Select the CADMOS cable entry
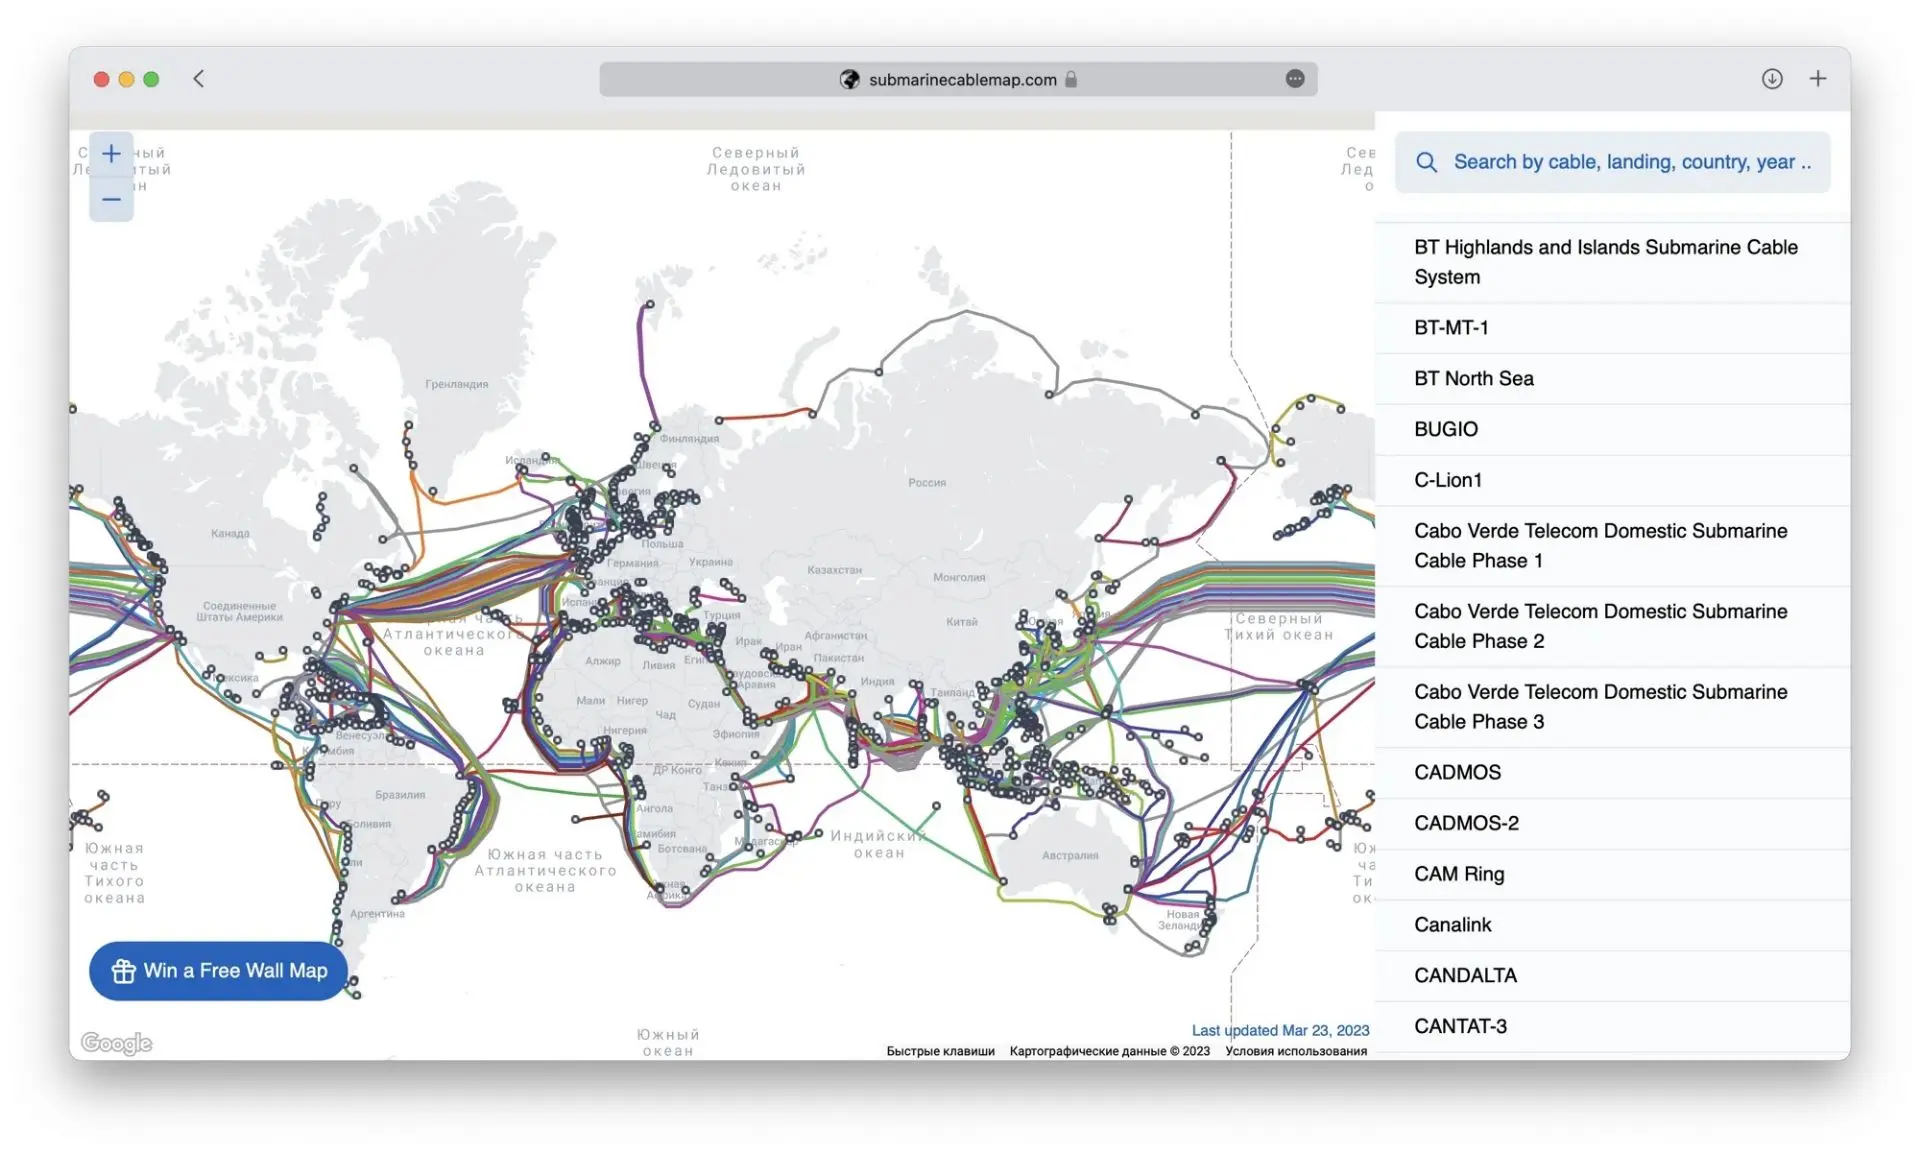The width and height of the screenshot is (1920, 1152). point(1612,773)
